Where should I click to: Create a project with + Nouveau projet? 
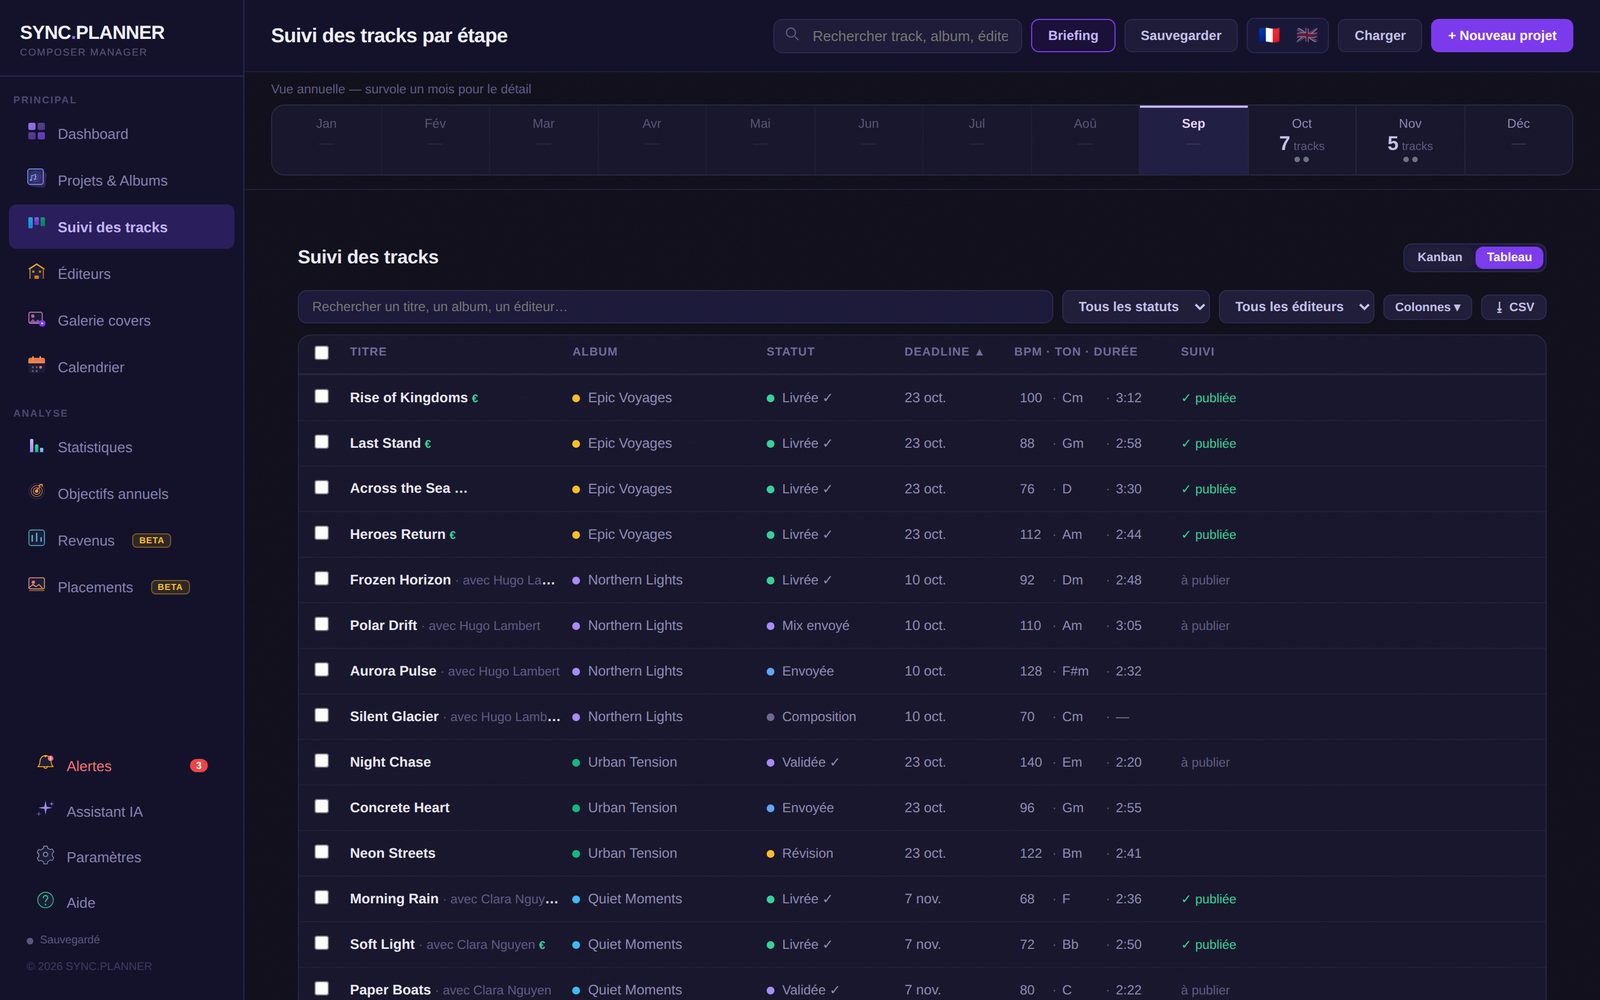1502,35
